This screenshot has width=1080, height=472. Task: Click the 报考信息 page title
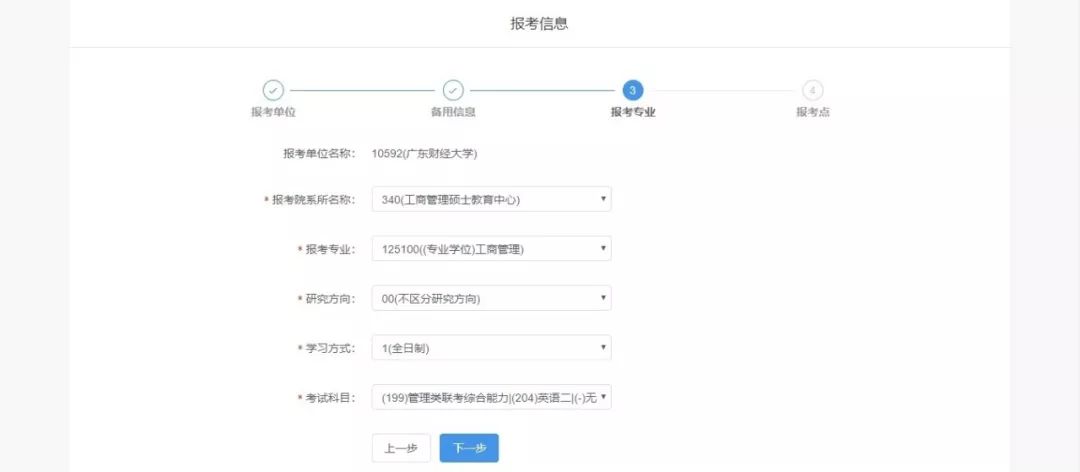coord(539,23)
